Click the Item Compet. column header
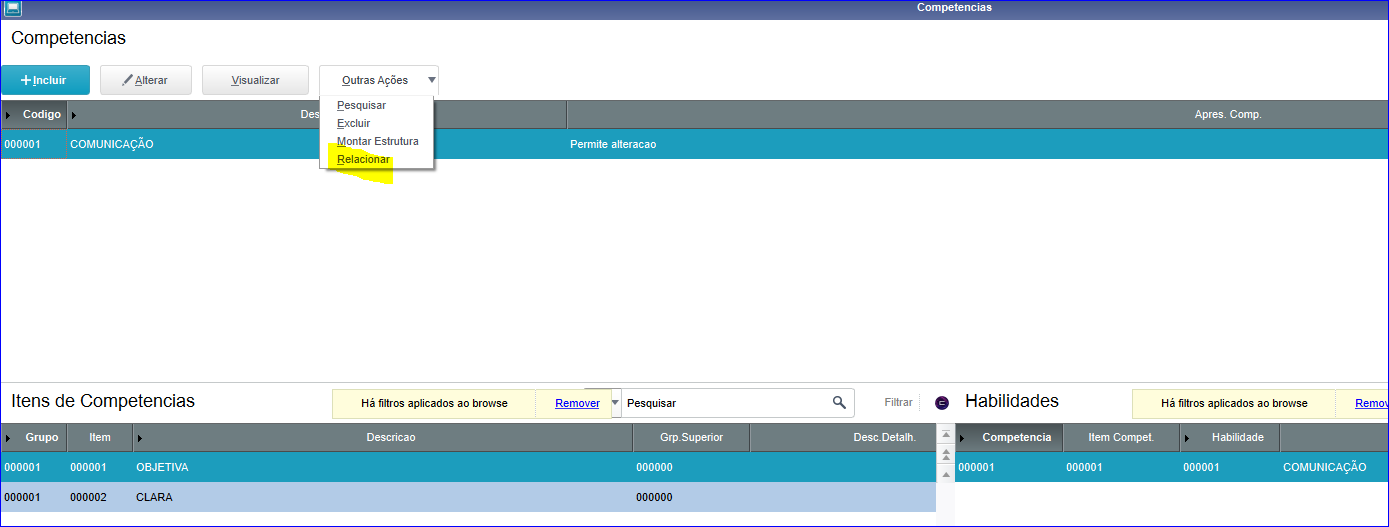The height and width of the screenshot is (527, 1389). coord(1121,438)
